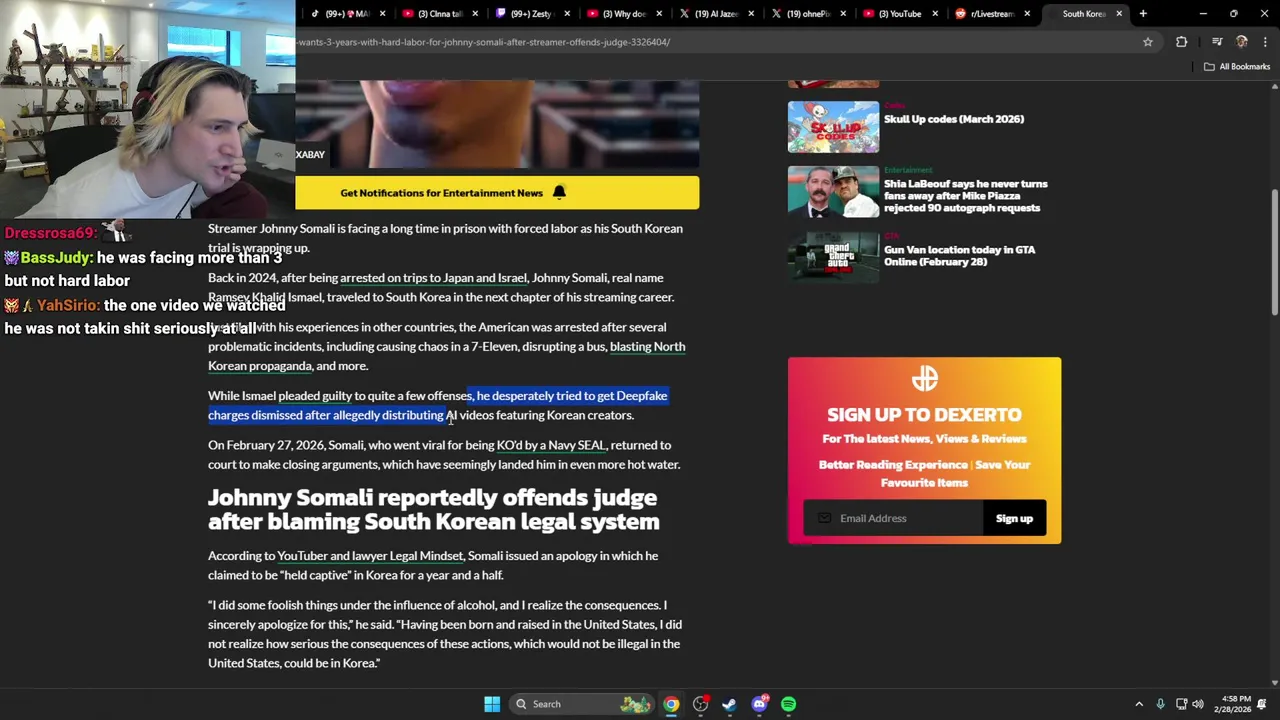
Task: Open OBS Studio from the taskbar
Action: click(x=700, y=704)
